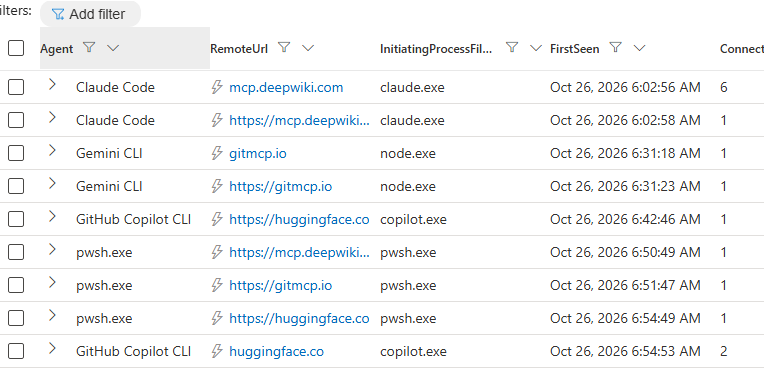
Task: Click lightning icon in Gemini CLI 6:31:23 row
Action: [x=217, y=186]
